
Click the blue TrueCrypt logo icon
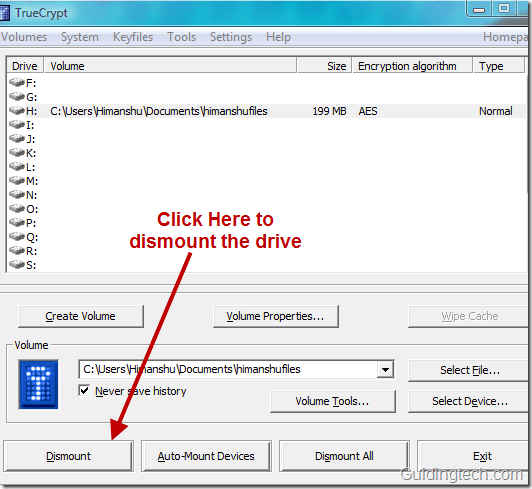(39, 384)
